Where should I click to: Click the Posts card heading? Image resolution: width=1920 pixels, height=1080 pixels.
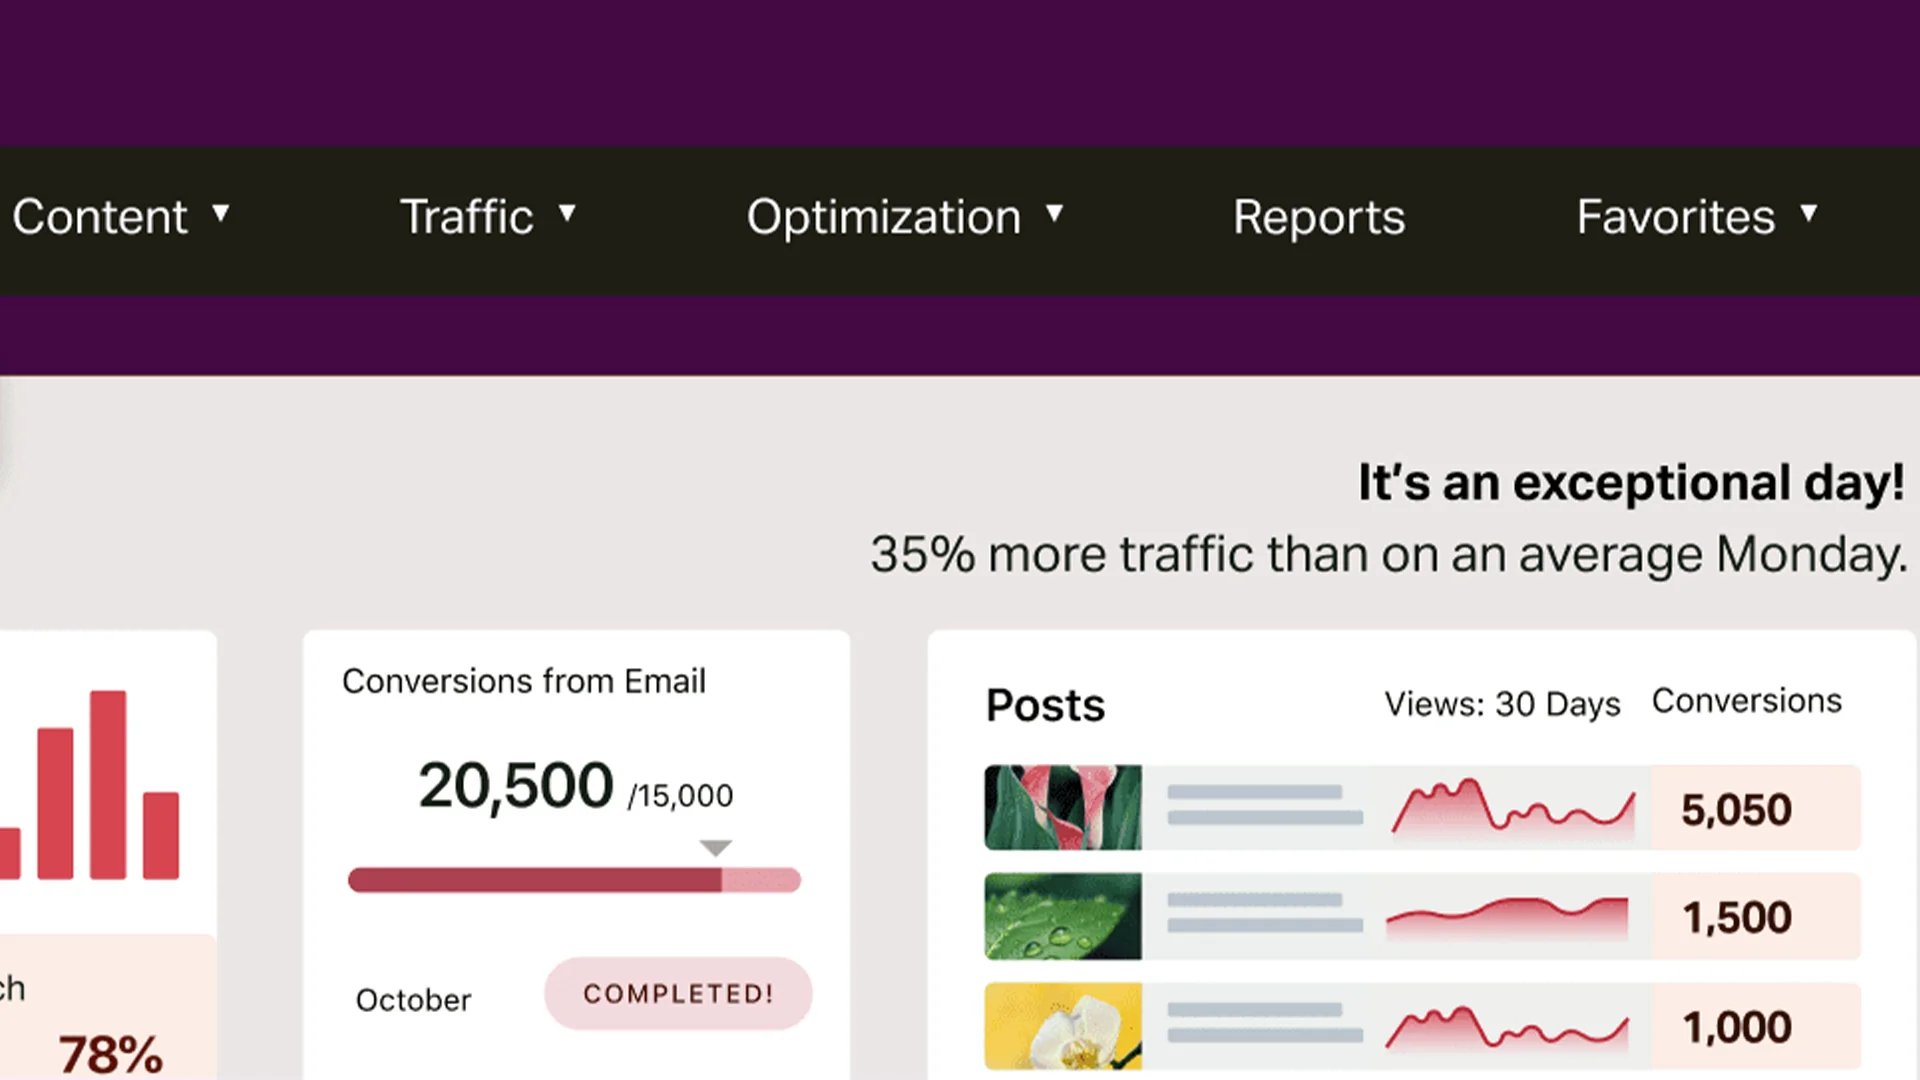point(1045,705)
